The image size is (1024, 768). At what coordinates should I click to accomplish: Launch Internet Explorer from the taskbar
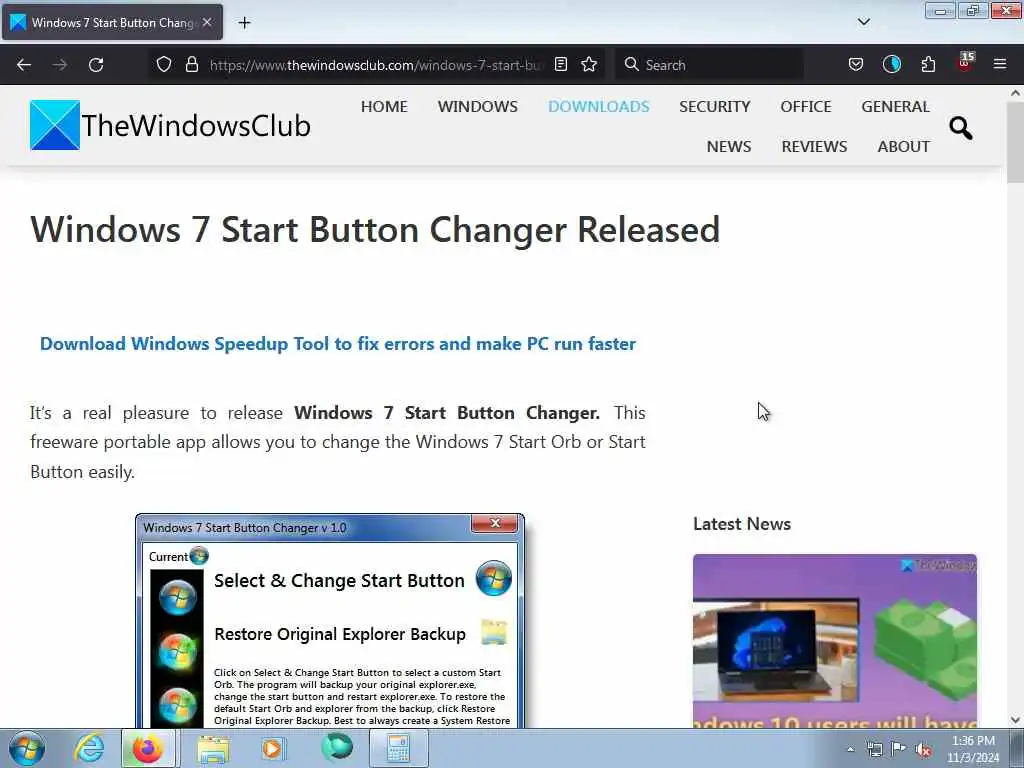click(x=88, y=748)
